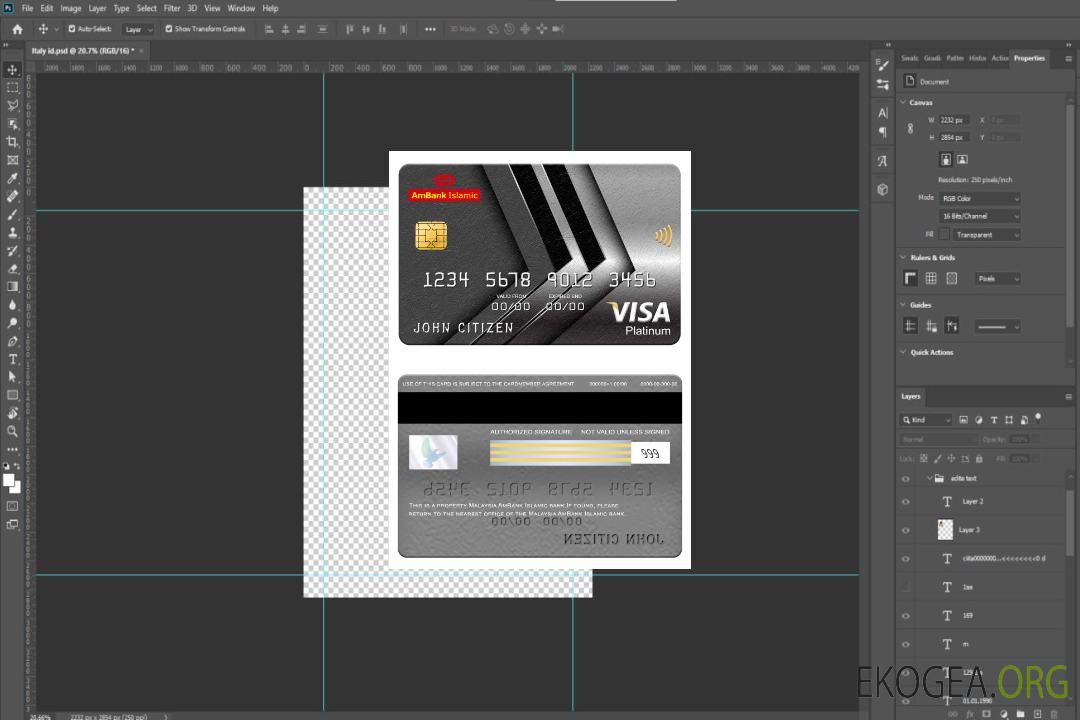Toggle the Auto-Select checkbox

click(x=72, y=29)
